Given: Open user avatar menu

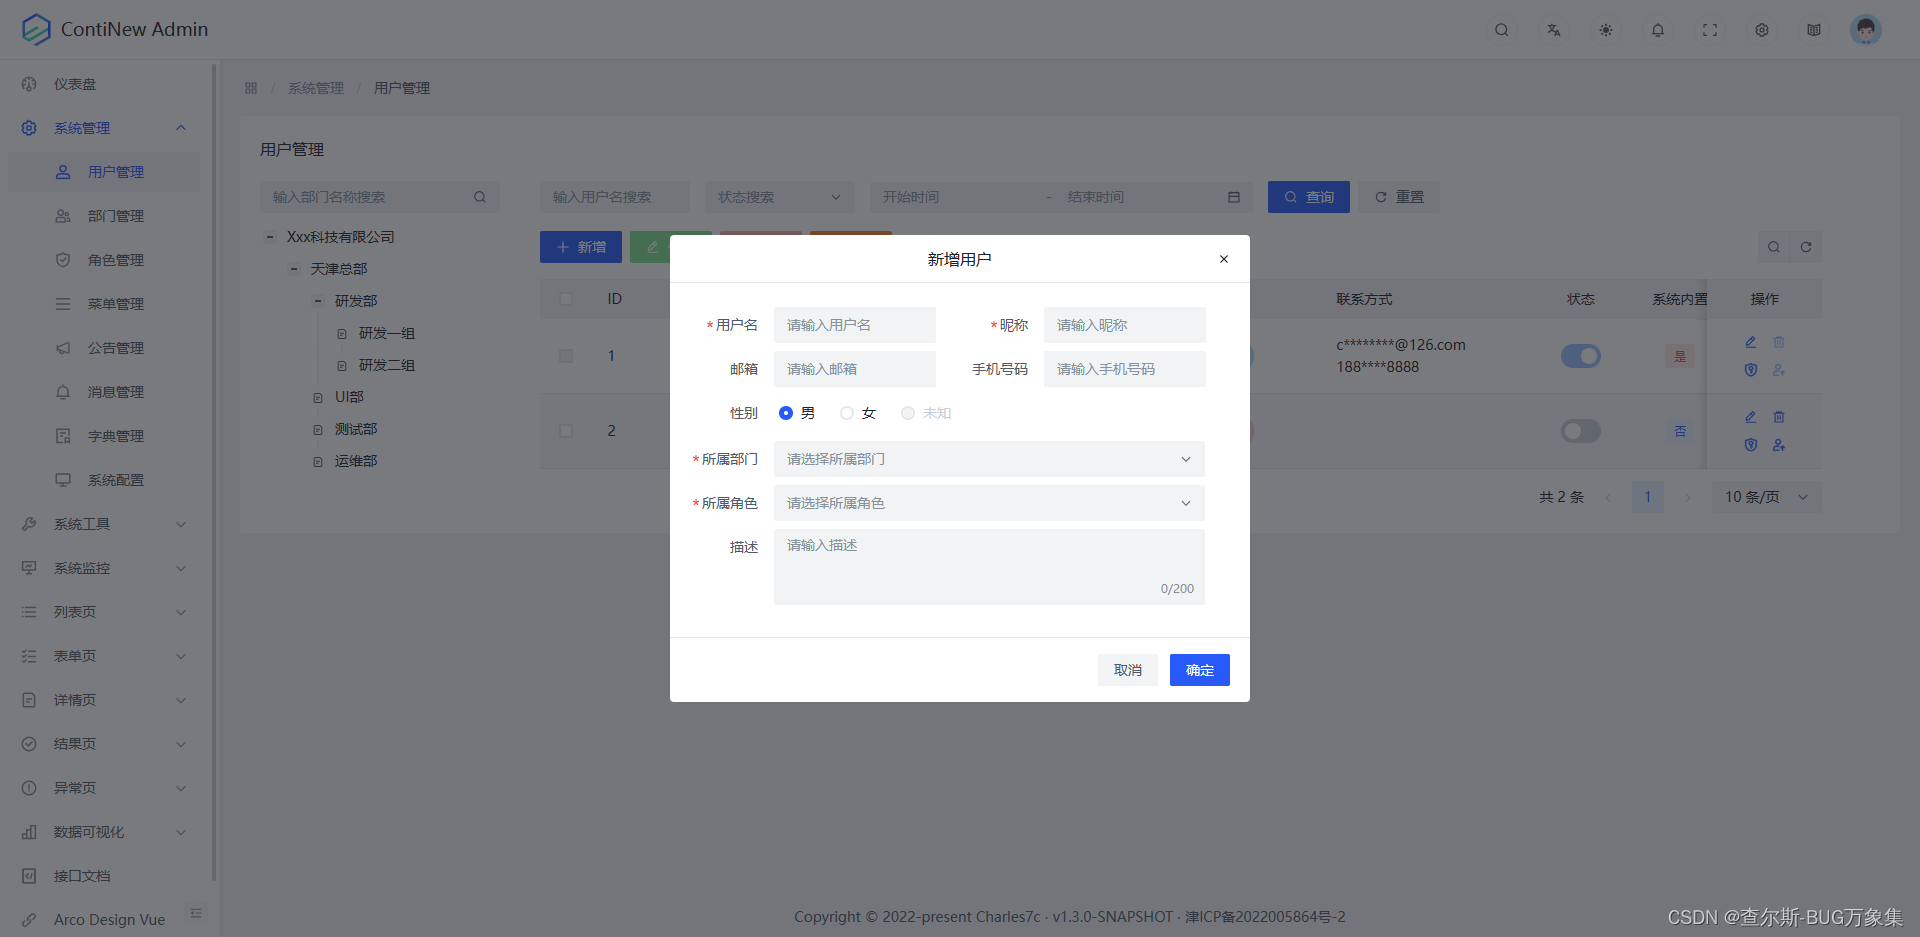Looking at the screenshot, I should click(x=1866, y=30).
